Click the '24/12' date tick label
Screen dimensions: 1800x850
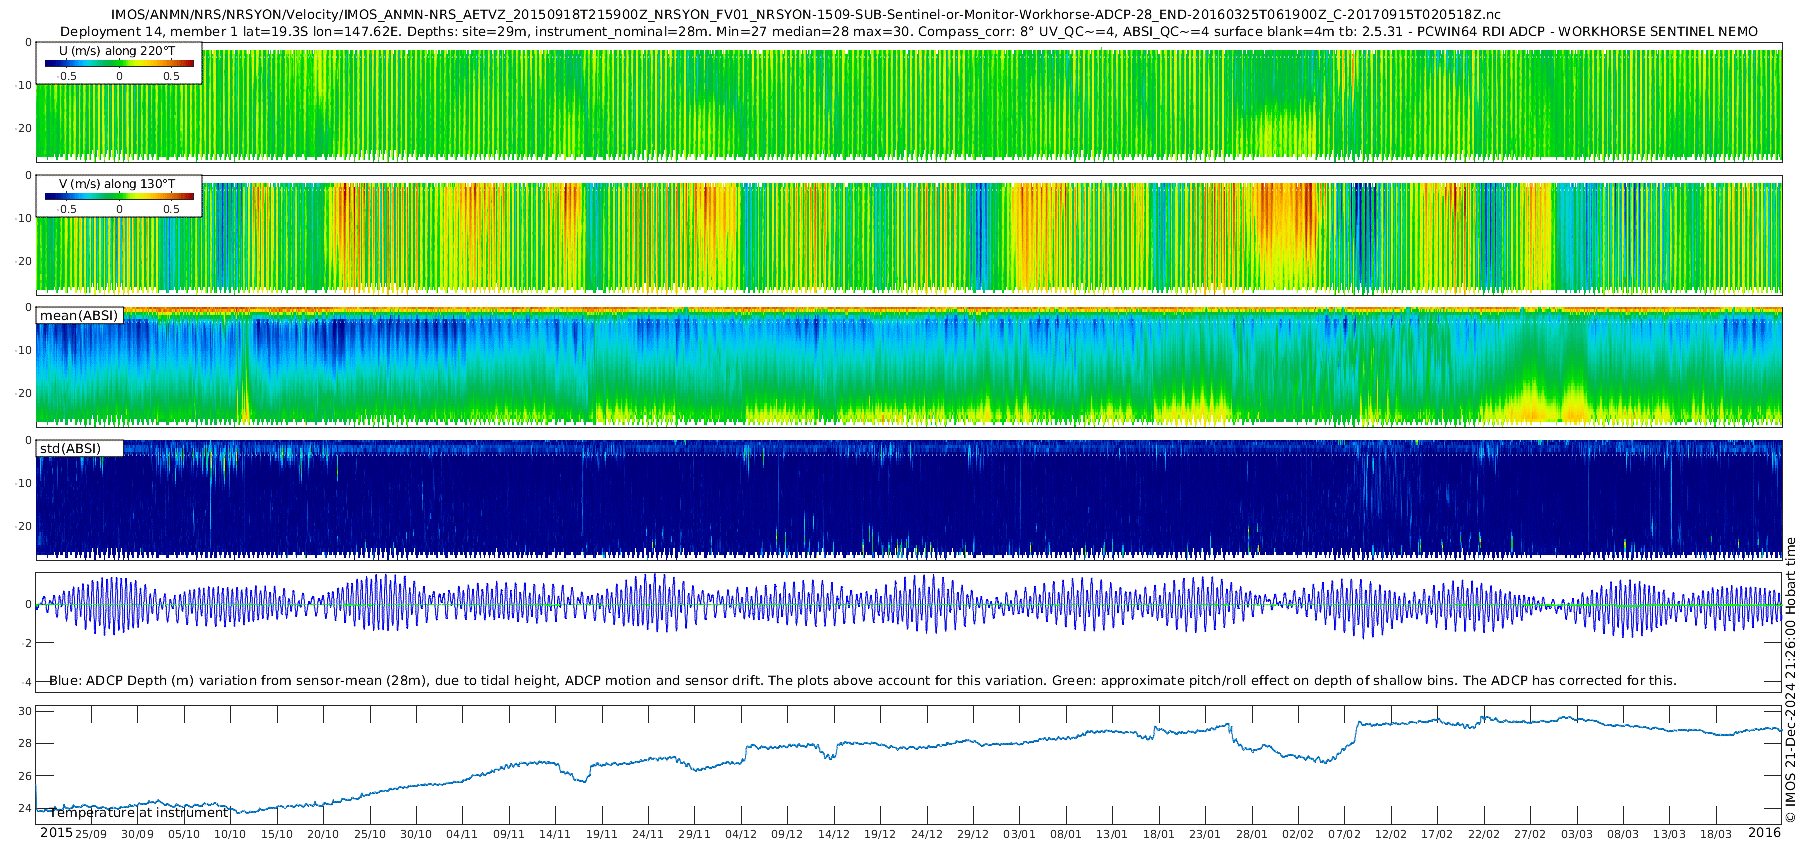coord(927,834)
